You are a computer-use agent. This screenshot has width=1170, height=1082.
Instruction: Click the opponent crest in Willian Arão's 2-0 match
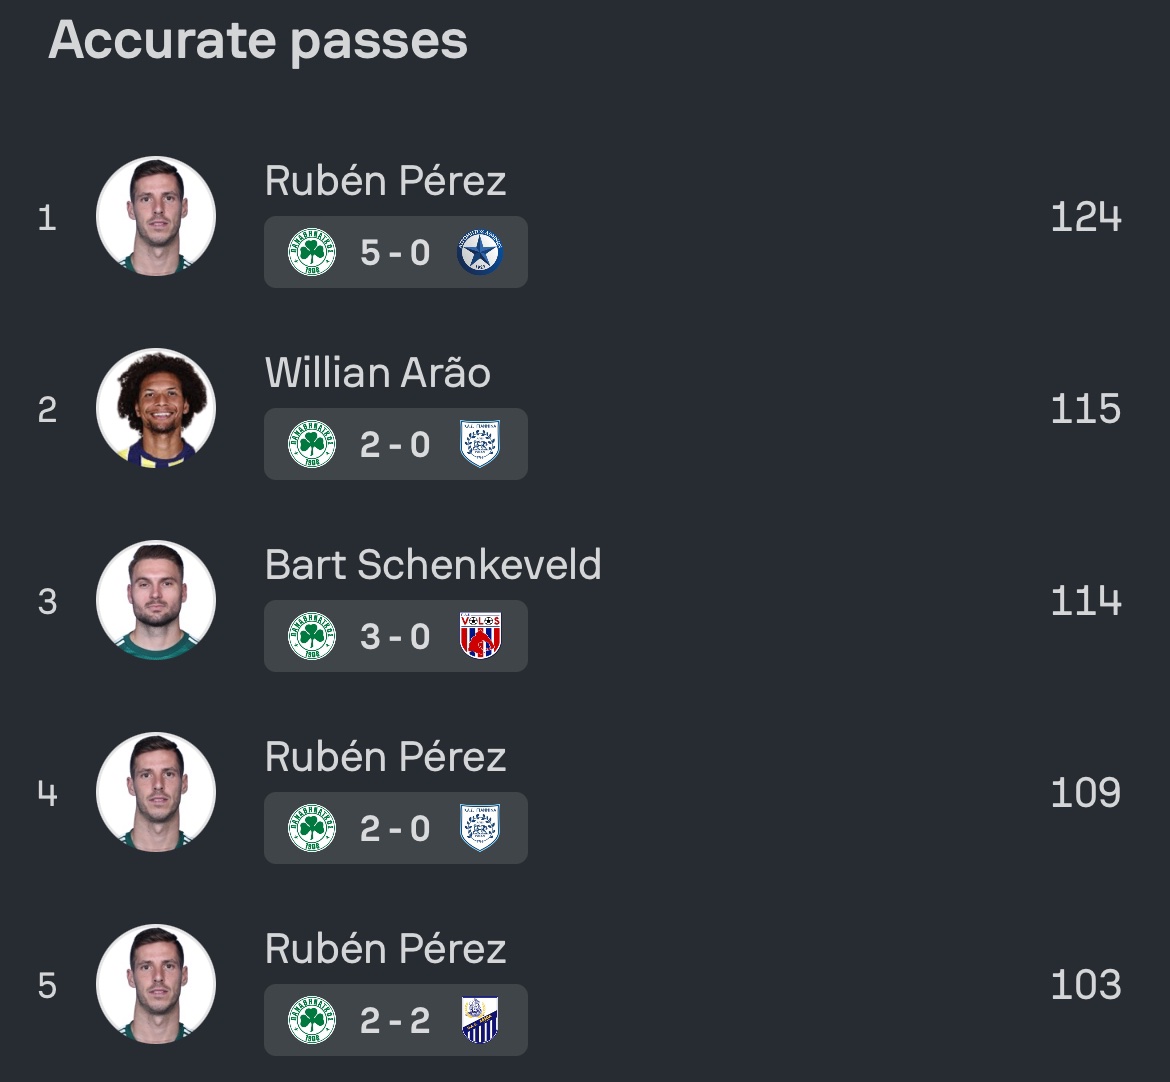(480, 444)
